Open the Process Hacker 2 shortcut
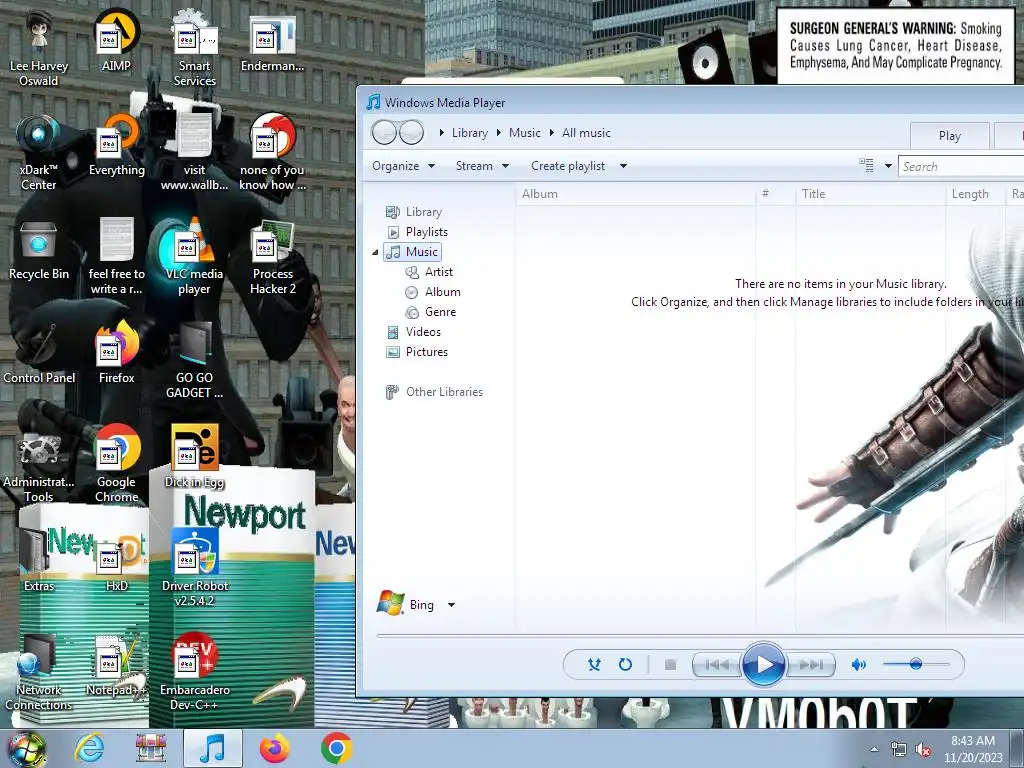 pyautogui.click(x=272, y=256)
